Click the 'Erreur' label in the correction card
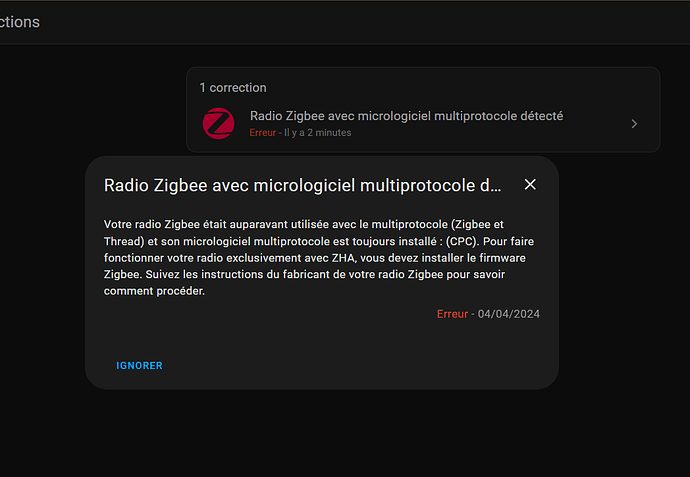The height and width of the screenshot is (477, 690). [263, 132]
